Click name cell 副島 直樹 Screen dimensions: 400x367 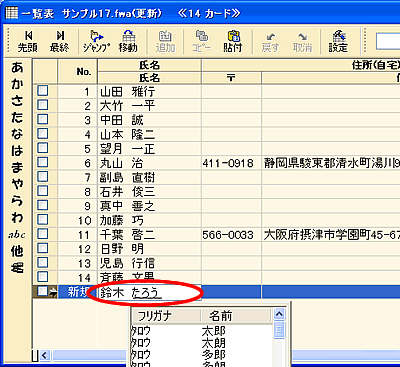pos(149,177)
